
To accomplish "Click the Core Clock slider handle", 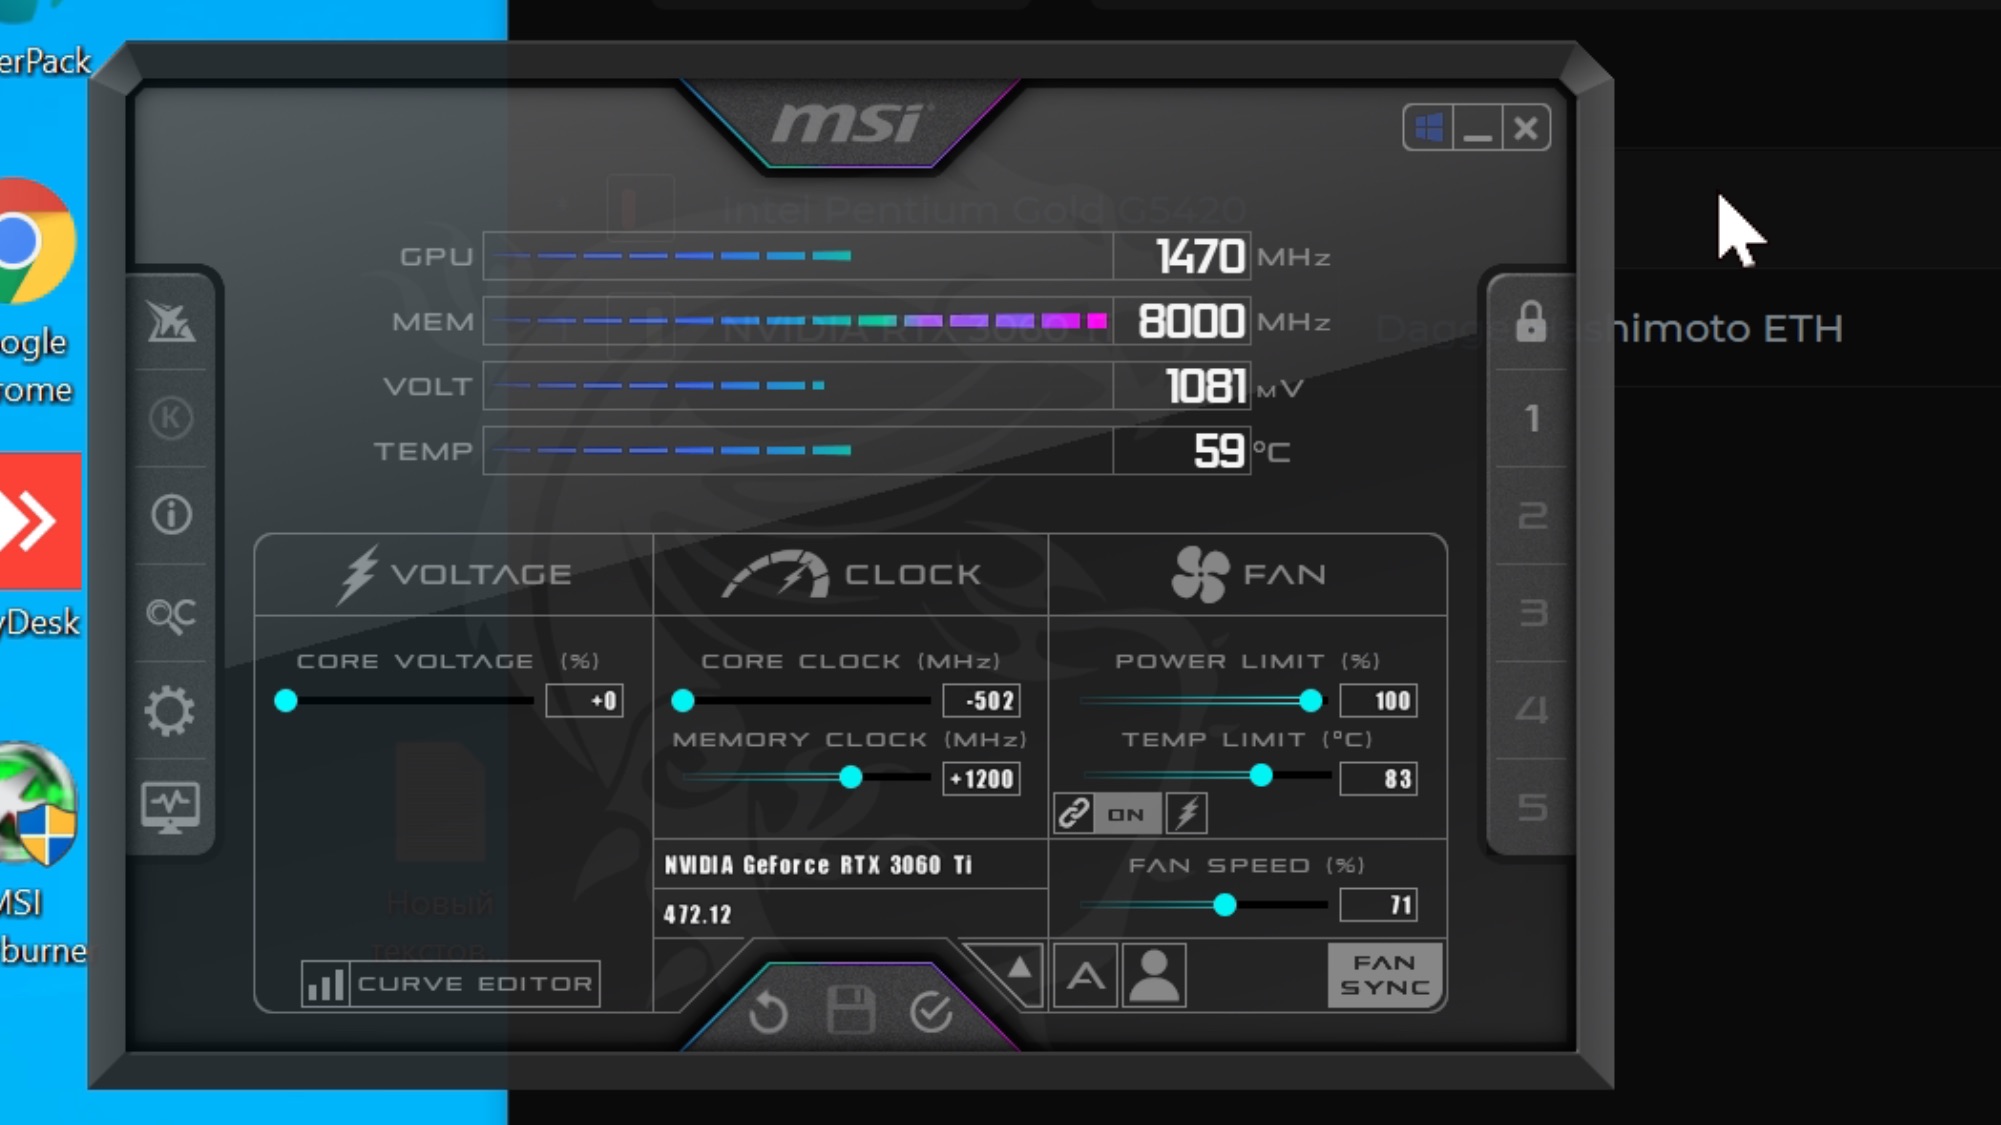I will coord(683,700).
